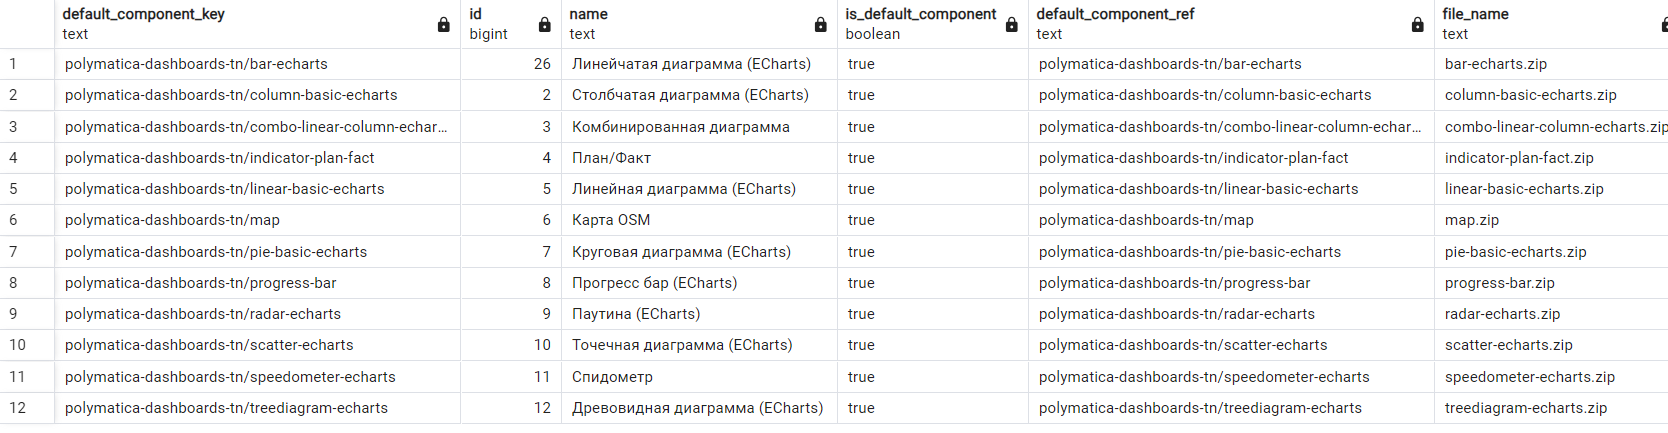The image size is (1668, 433).
Task: Click the 'План/Факт' name cell
Action: pyautogui.click(x=611, y=158)
